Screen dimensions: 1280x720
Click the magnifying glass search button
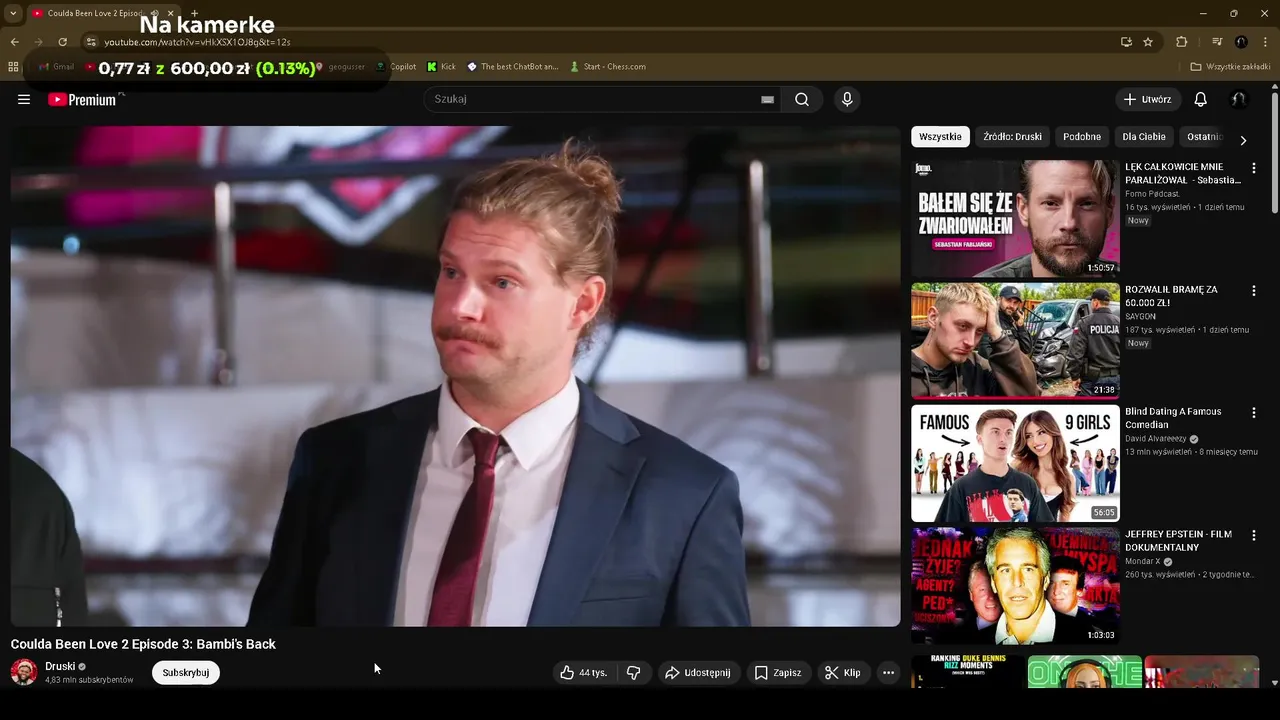click(802, 99)
